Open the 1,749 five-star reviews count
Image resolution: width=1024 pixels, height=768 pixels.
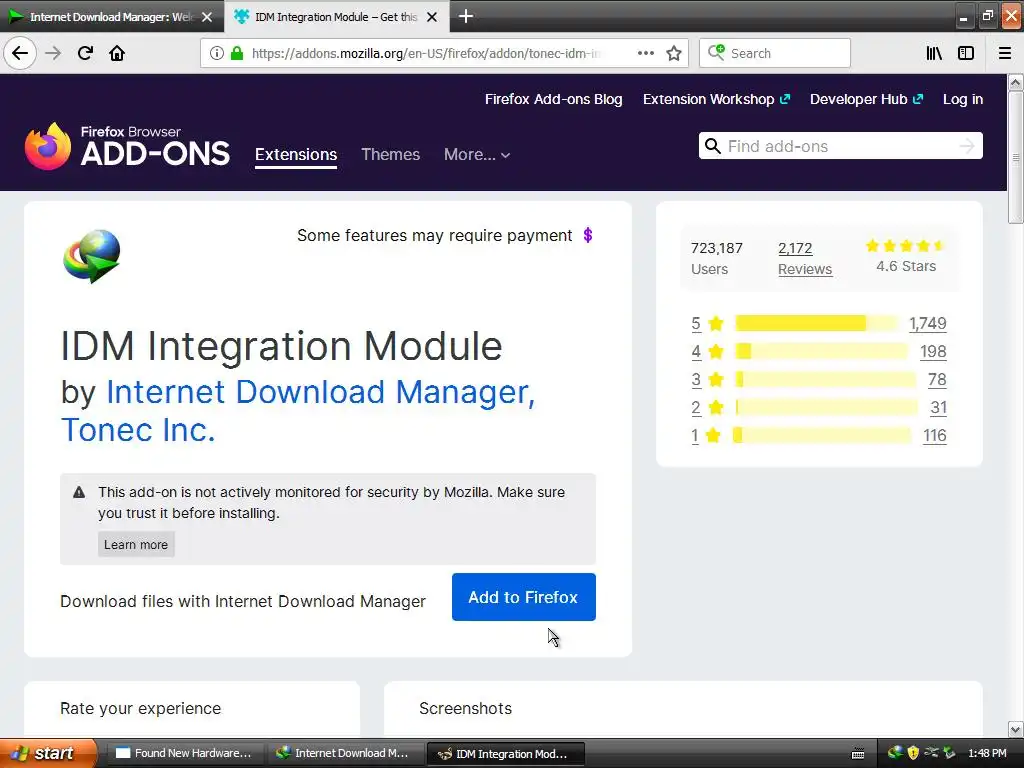(927, 323)
